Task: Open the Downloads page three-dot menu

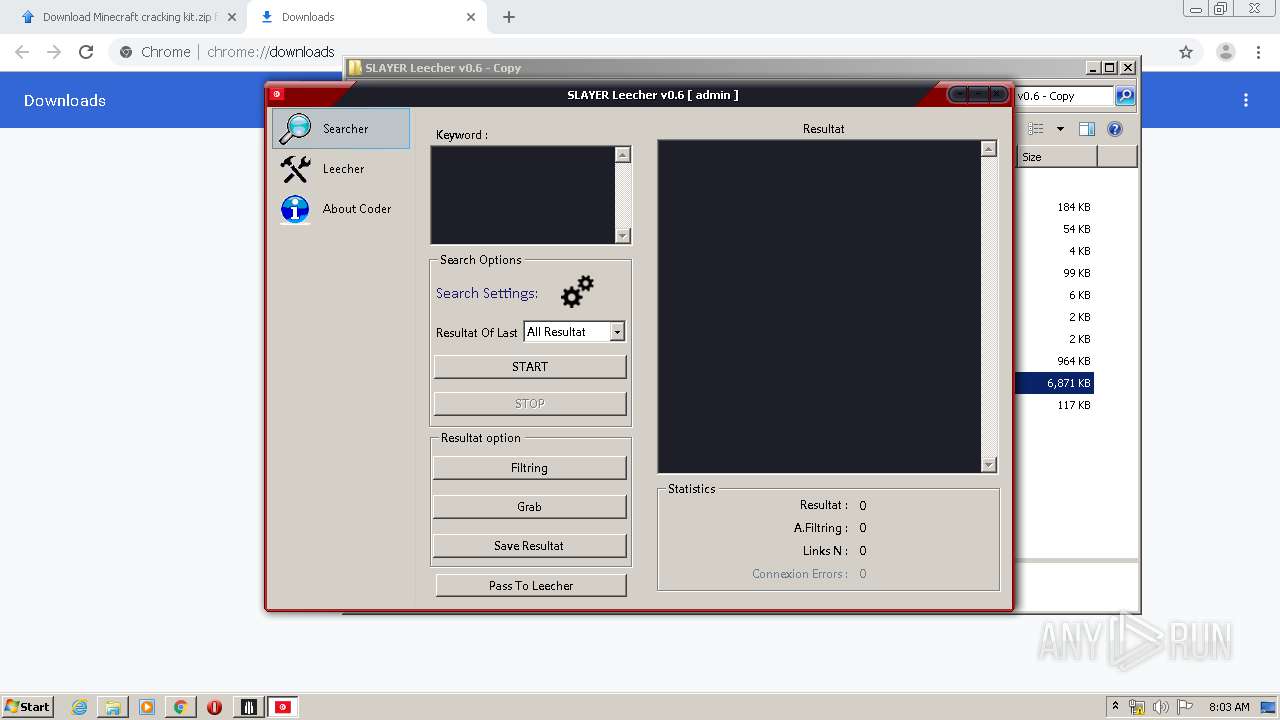Action: click(1246, 100)
